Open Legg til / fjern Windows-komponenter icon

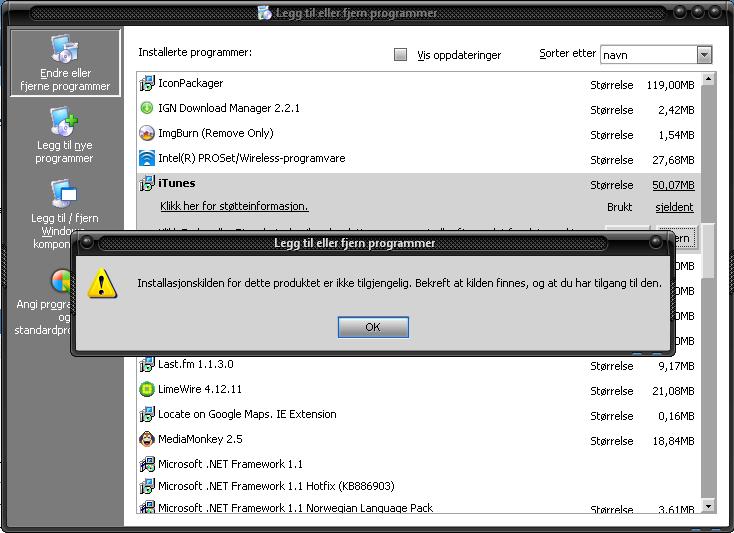pos(64,193)
